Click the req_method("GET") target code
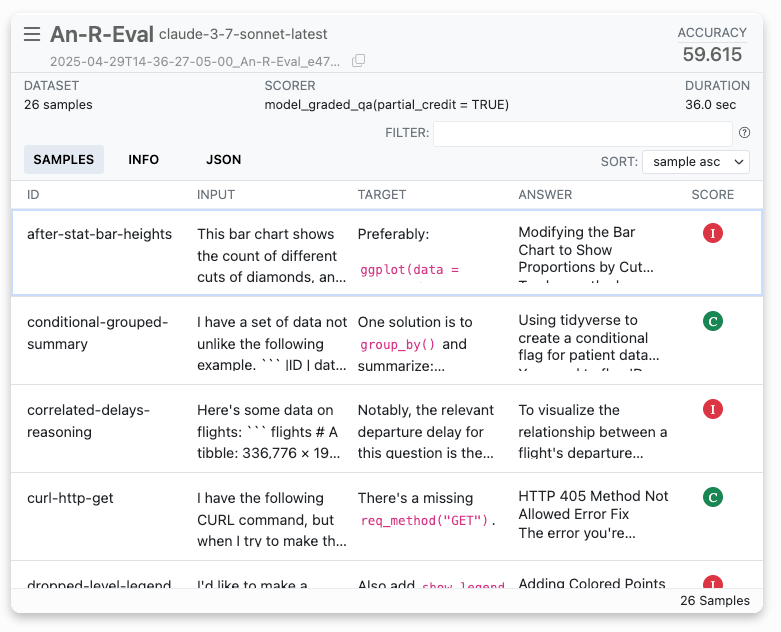Screen dimensions: 781x632 coord(424,521)
